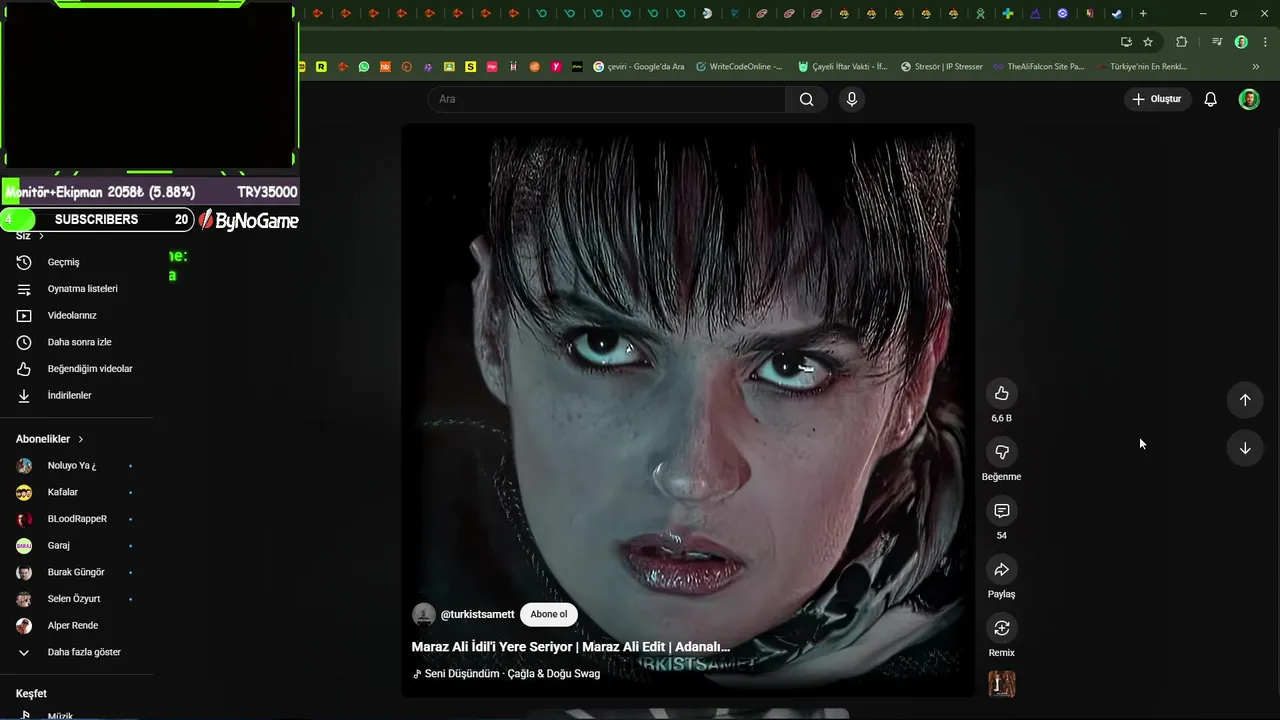Focus the Ara search field
The image size is (1280, 720).
click(x=607, y=99)
